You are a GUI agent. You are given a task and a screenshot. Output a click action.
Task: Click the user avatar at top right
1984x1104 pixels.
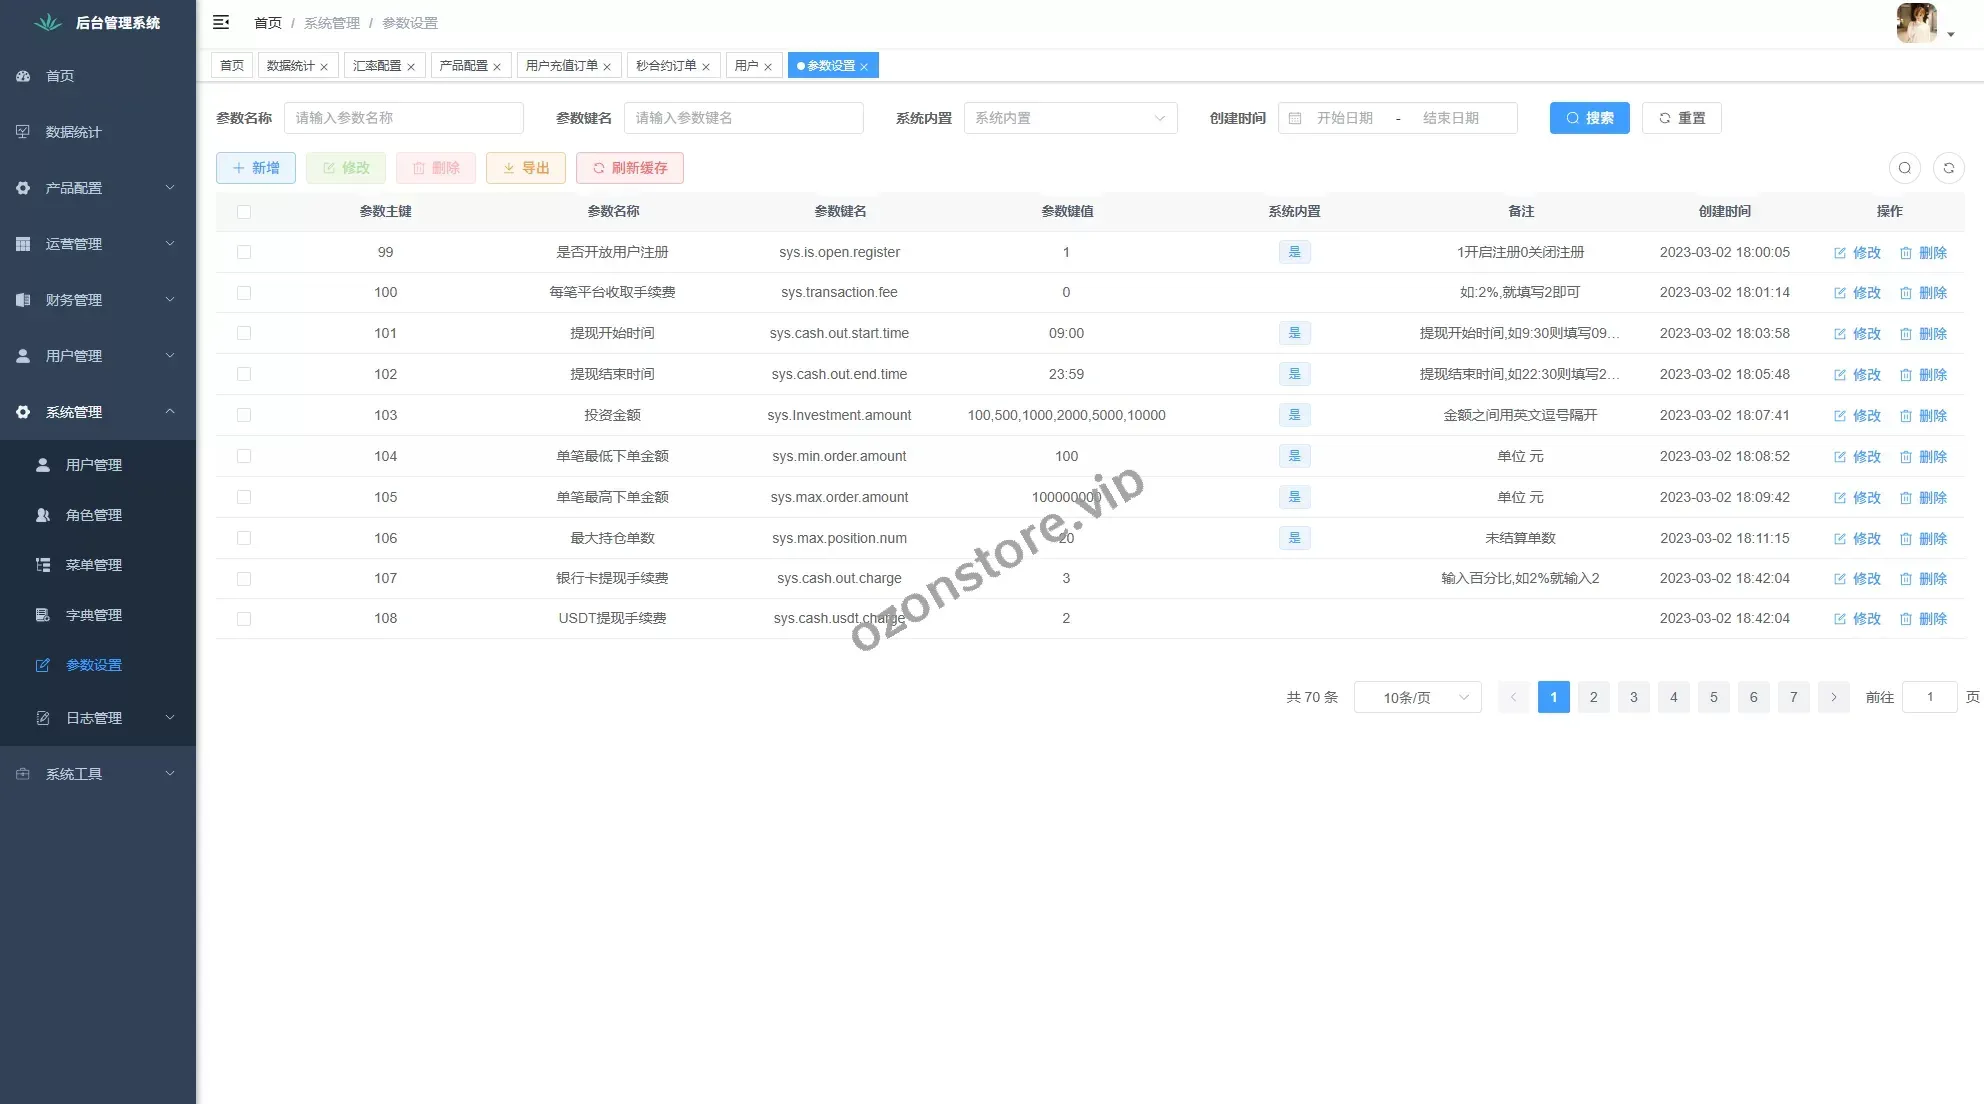[x=1916, y=23]
